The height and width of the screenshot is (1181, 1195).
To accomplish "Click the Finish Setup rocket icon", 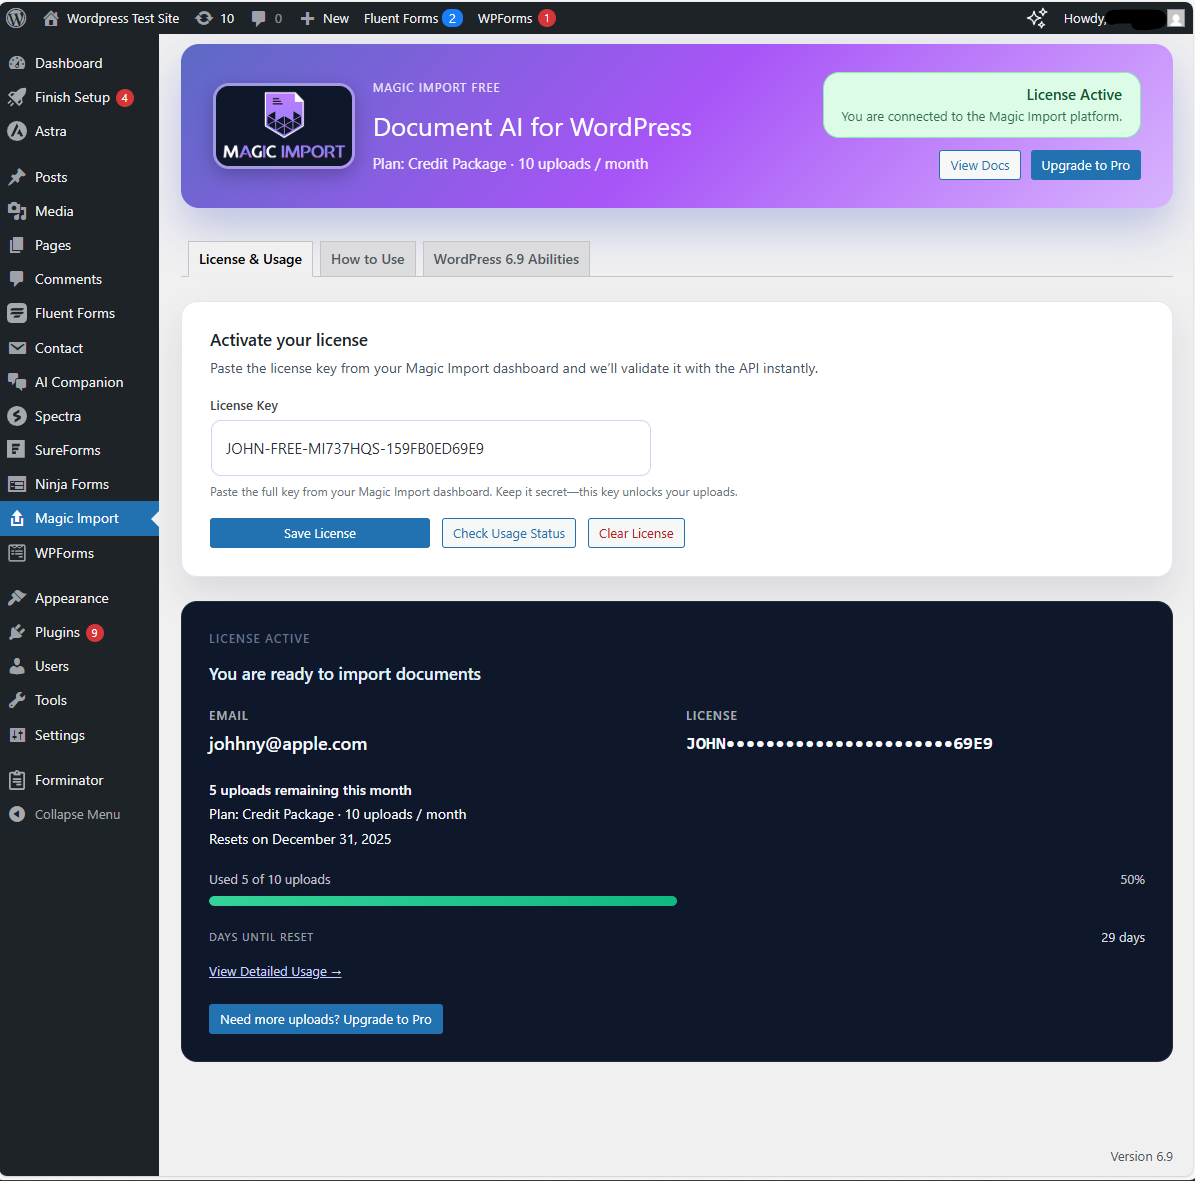I will pos(17,98).
